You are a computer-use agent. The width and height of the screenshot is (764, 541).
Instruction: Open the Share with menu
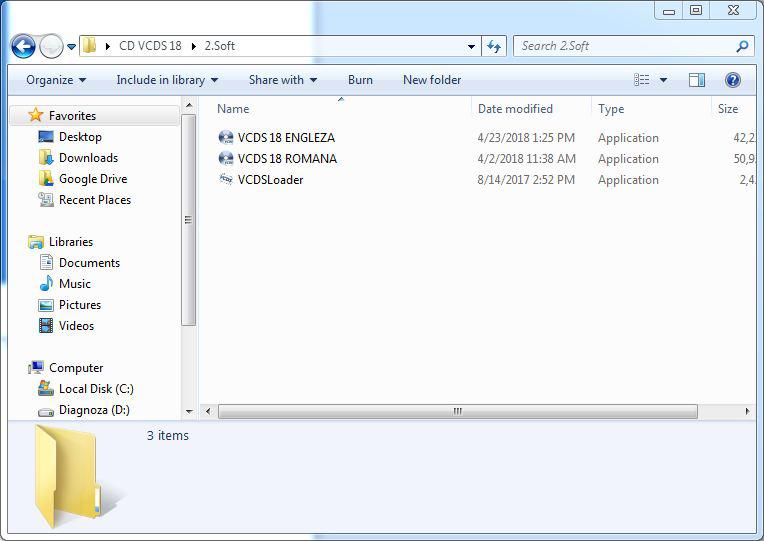point(283,80)
